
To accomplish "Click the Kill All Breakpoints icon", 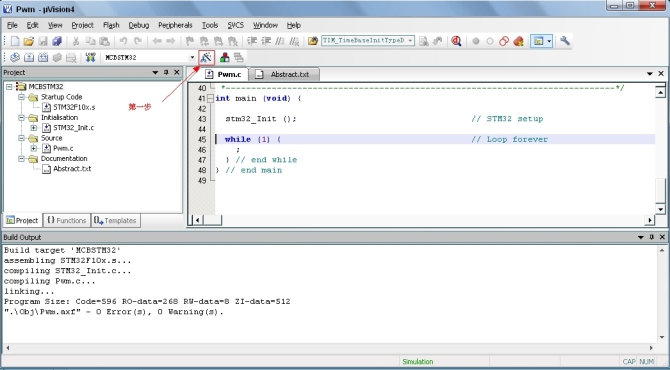I will [x=518, y=41].
